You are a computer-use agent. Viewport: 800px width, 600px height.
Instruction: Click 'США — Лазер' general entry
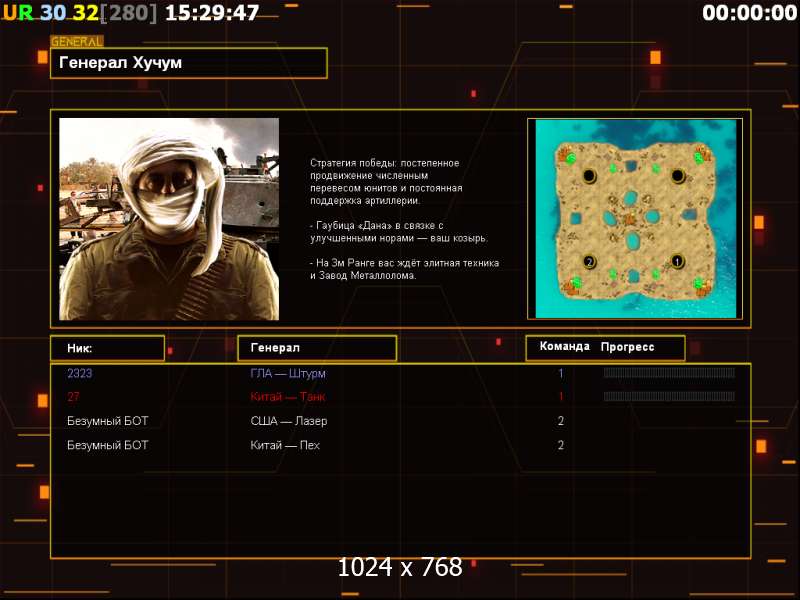289,421
